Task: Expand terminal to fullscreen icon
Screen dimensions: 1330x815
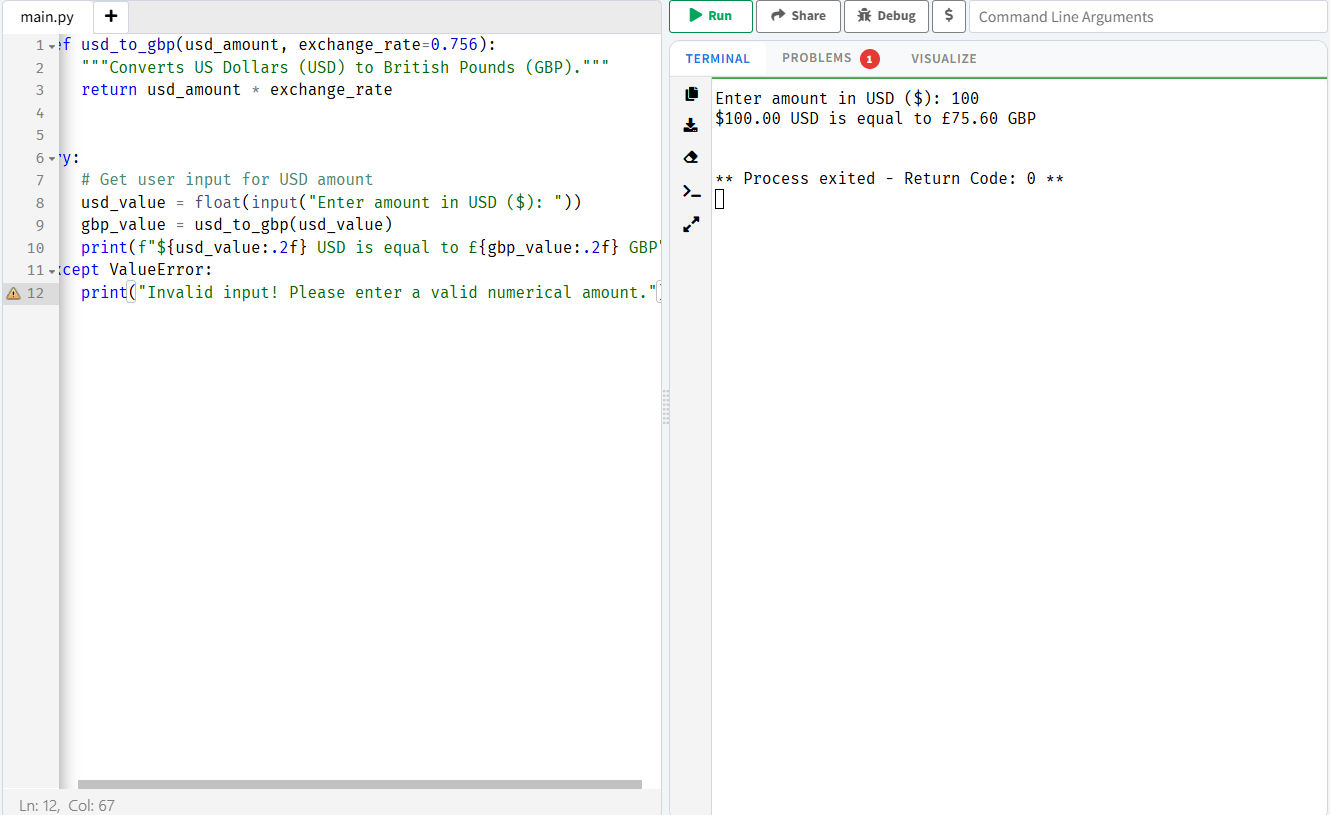Action: click(691, 224)
